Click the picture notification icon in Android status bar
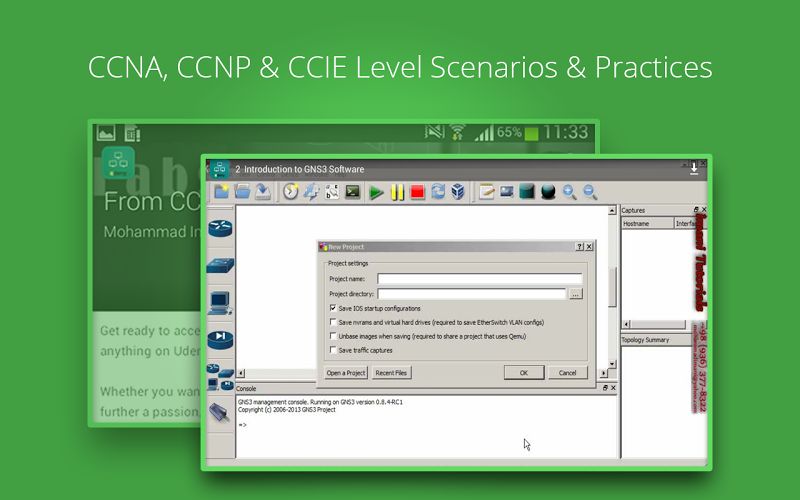This screenshot has width=800, height=500. [x=106, y=133]
